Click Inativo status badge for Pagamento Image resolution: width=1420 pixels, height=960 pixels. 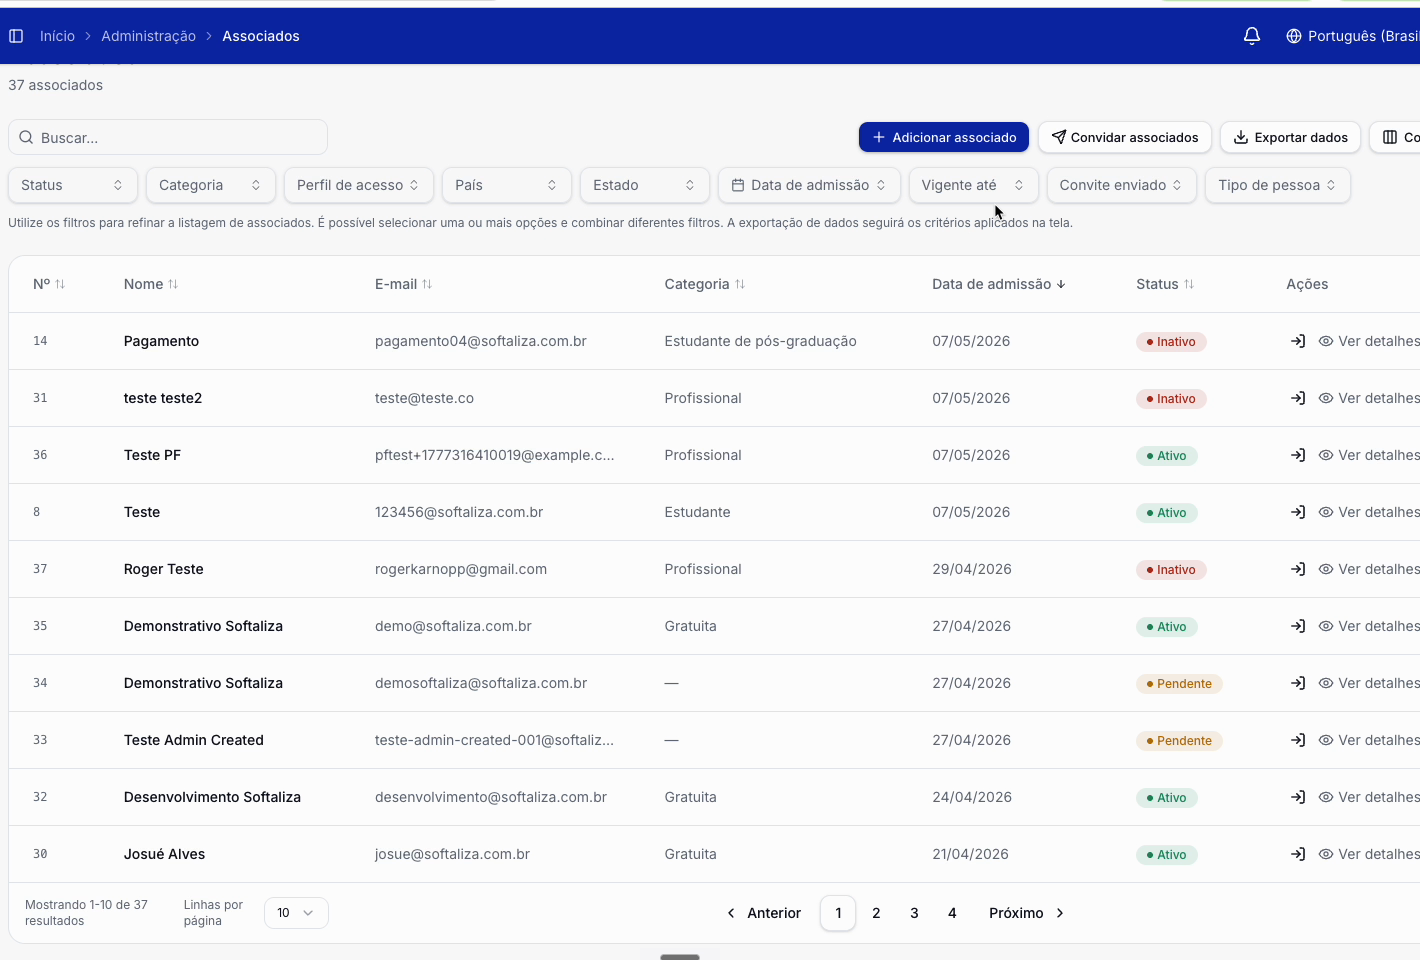pos(1171,342)
